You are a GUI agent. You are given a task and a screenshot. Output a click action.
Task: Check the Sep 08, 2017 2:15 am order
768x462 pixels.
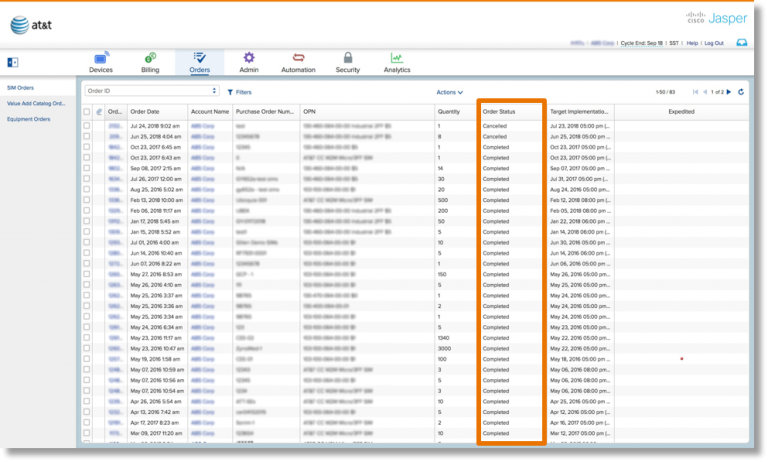pyautogui.click(x=87, y=168)
